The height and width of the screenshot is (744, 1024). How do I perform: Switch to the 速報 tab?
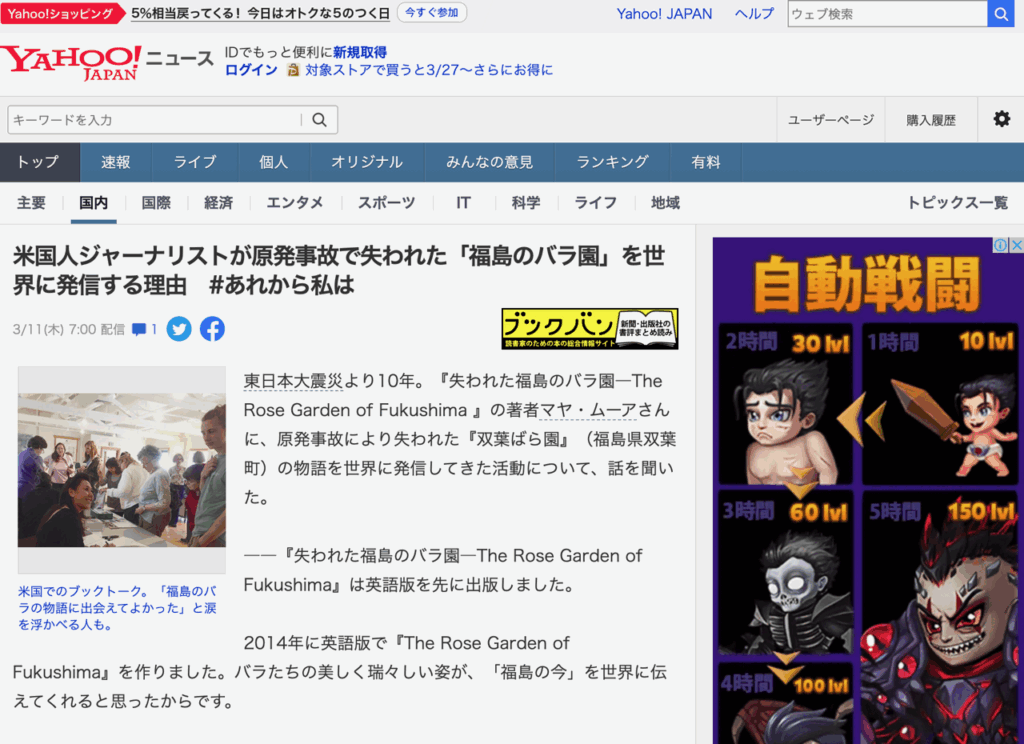(116, 162)
